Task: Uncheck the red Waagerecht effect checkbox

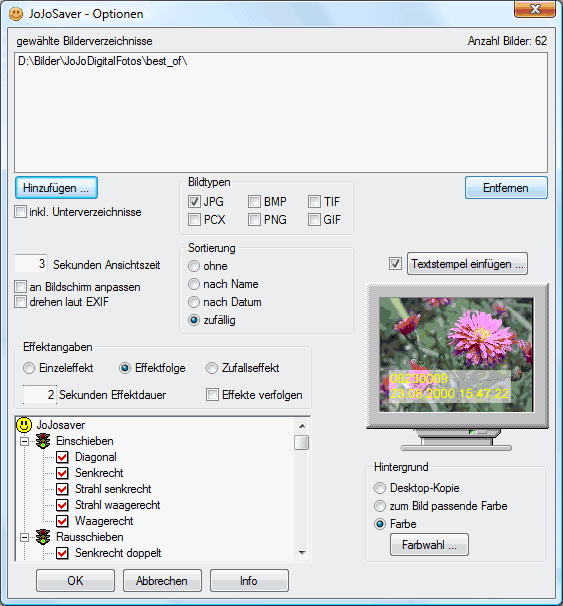Action: (x=62, y=521)
